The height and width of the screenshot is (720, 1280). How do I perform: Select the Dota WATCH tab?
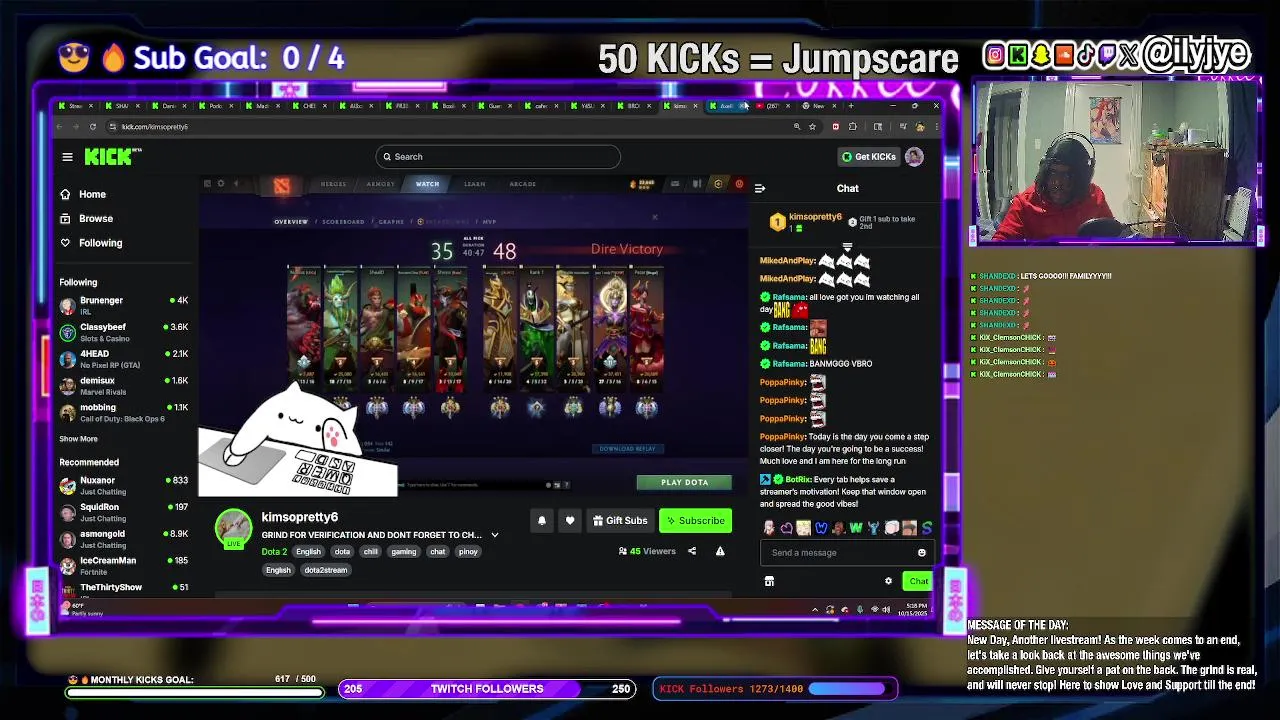[427, 184]
